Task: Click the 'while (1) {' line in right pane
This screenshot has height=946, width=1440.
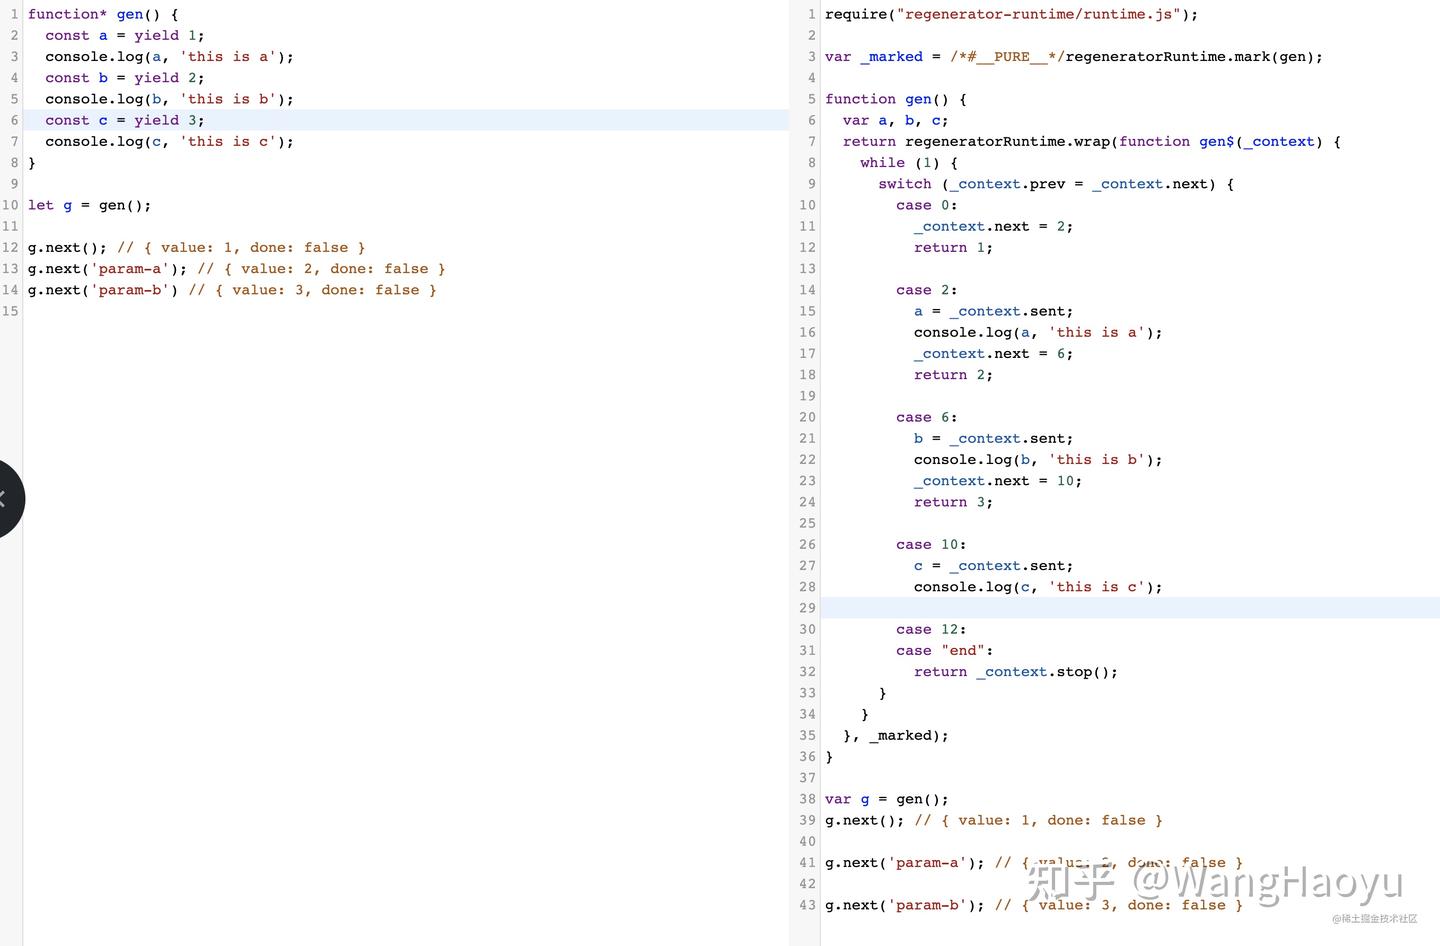Action: pos(909,163)
